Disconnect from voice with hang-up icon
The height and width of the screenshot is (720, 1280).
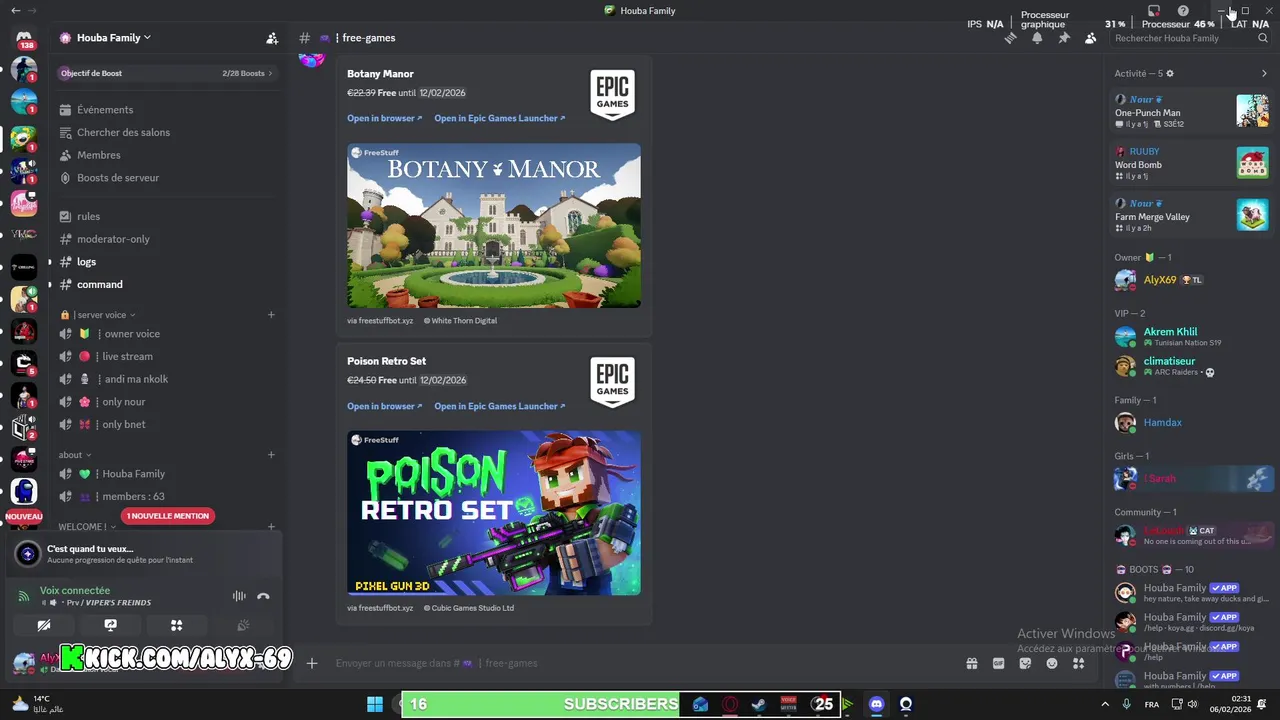coord(263,596)
